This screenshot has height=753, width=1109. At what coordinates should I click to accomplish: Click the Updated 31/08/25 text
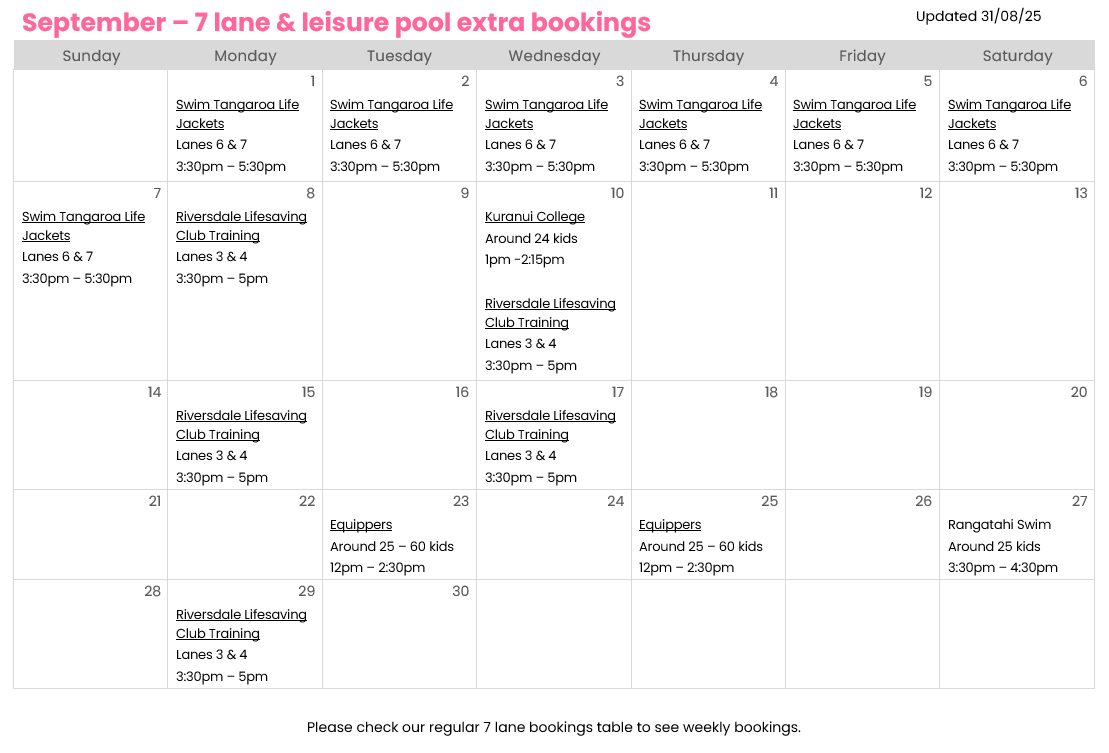click(x=978, y=16)
